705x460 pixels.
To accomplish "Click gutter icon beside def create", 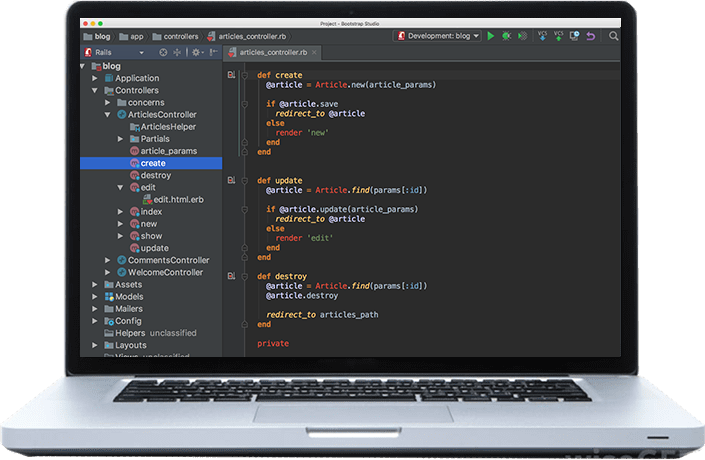I will (232, 75).
